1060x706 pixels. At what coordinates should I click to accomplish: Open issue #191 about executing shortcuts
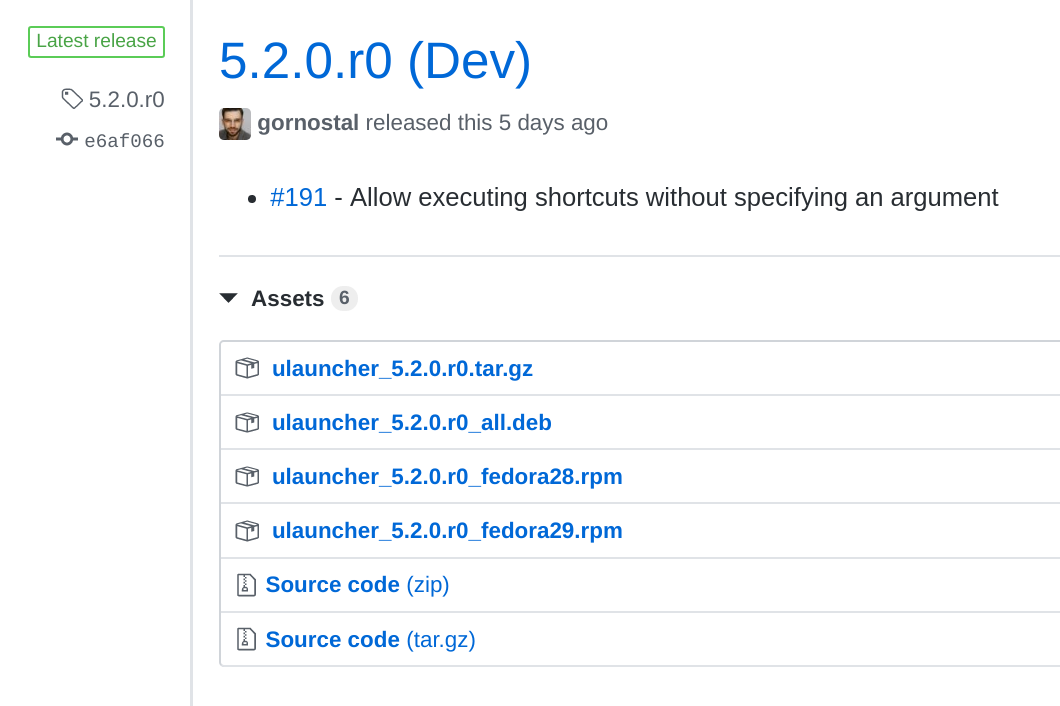(298, 197)
